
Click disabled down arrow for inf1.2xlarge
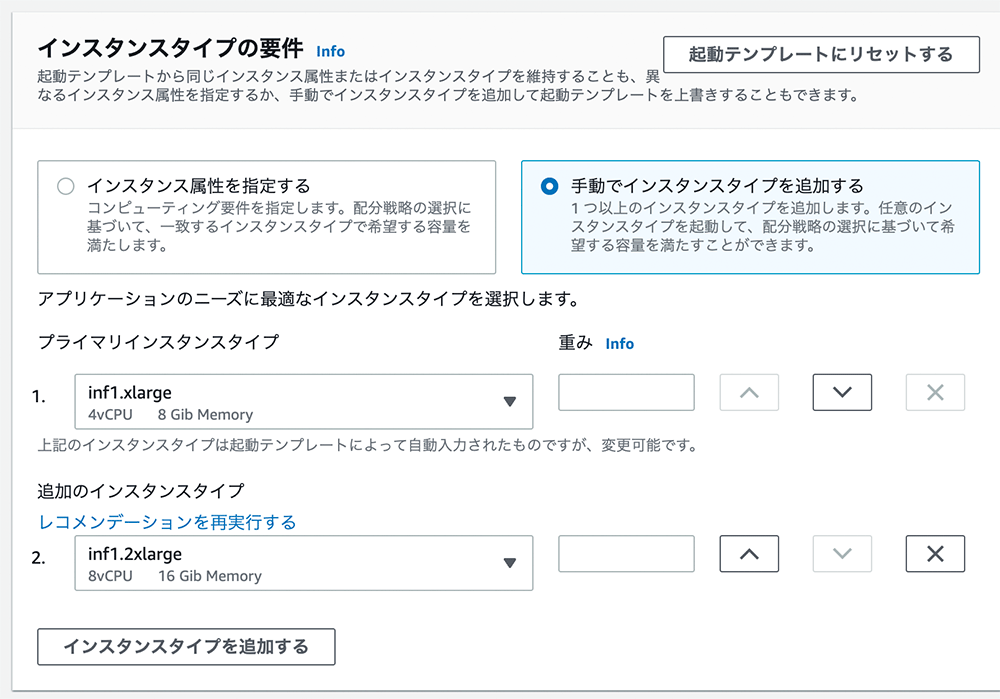click(842, 554)
